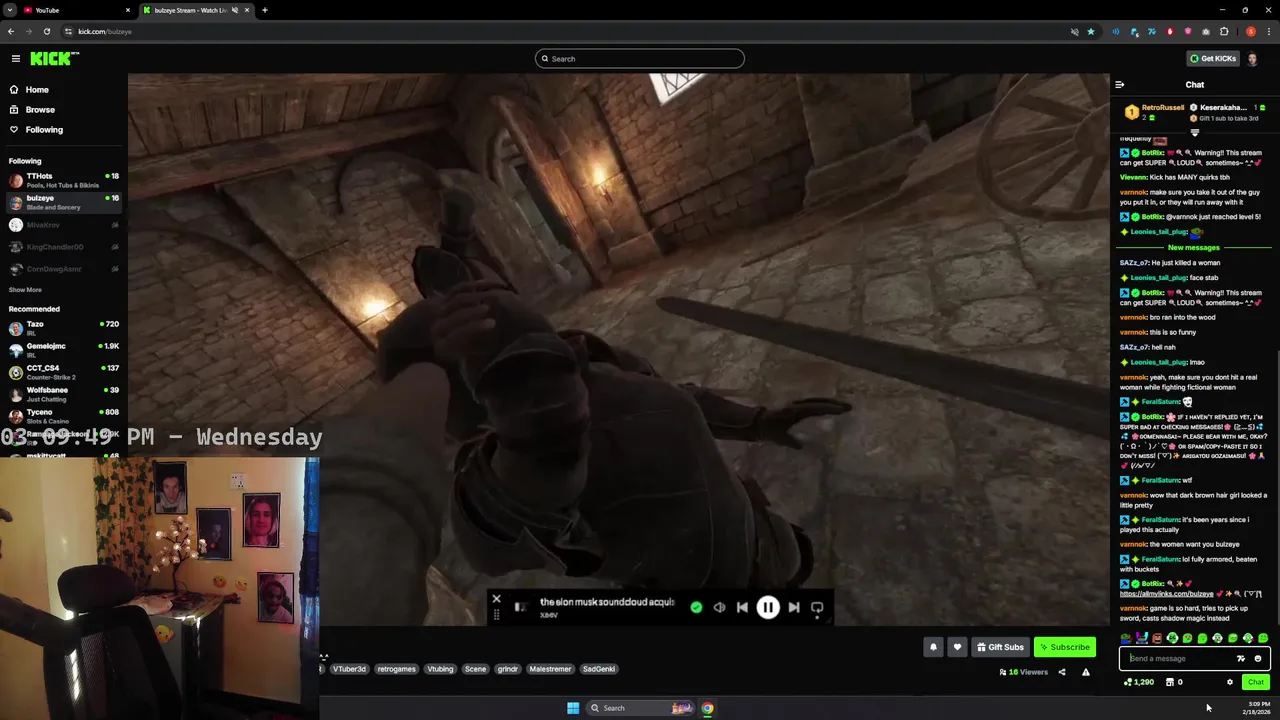Open the Following page in sidebar
Screen dimensions: 1280x720
coord(44,130)
